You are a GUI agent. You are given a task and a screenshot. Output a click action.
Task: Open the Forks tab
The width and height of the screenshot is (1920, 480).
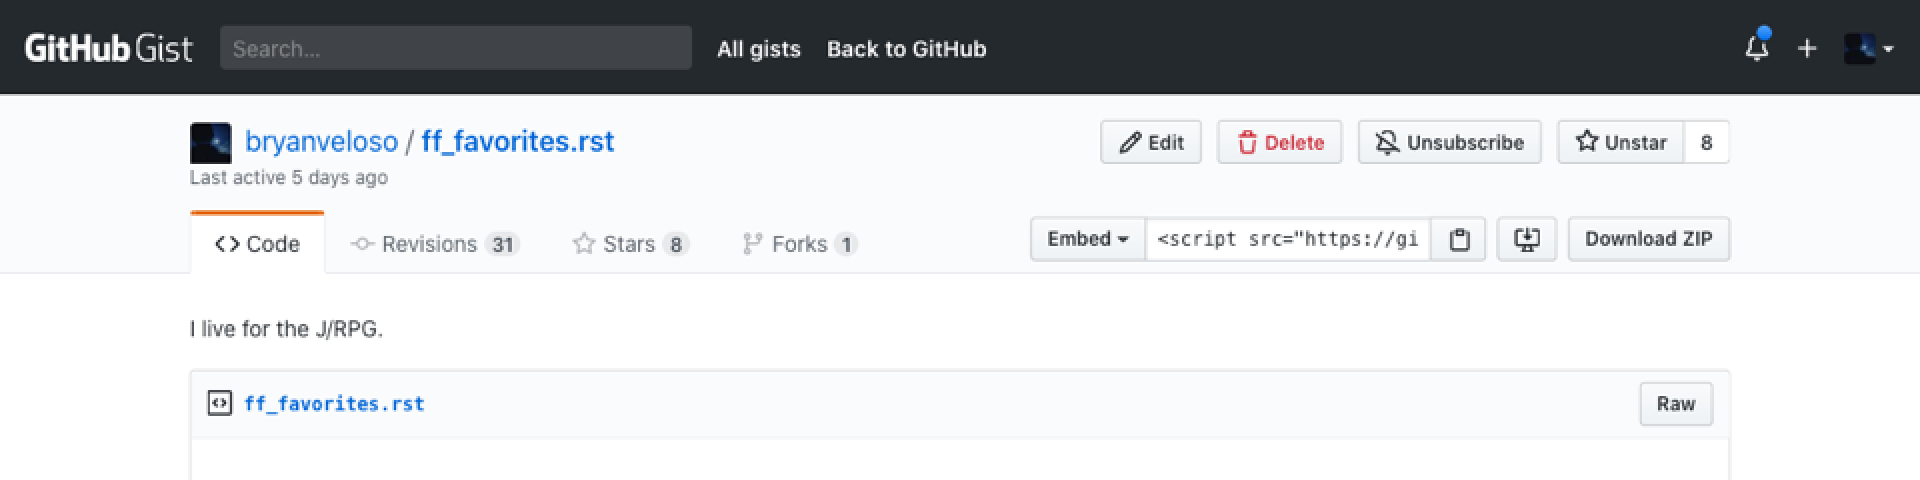click(x=799, y=244)
